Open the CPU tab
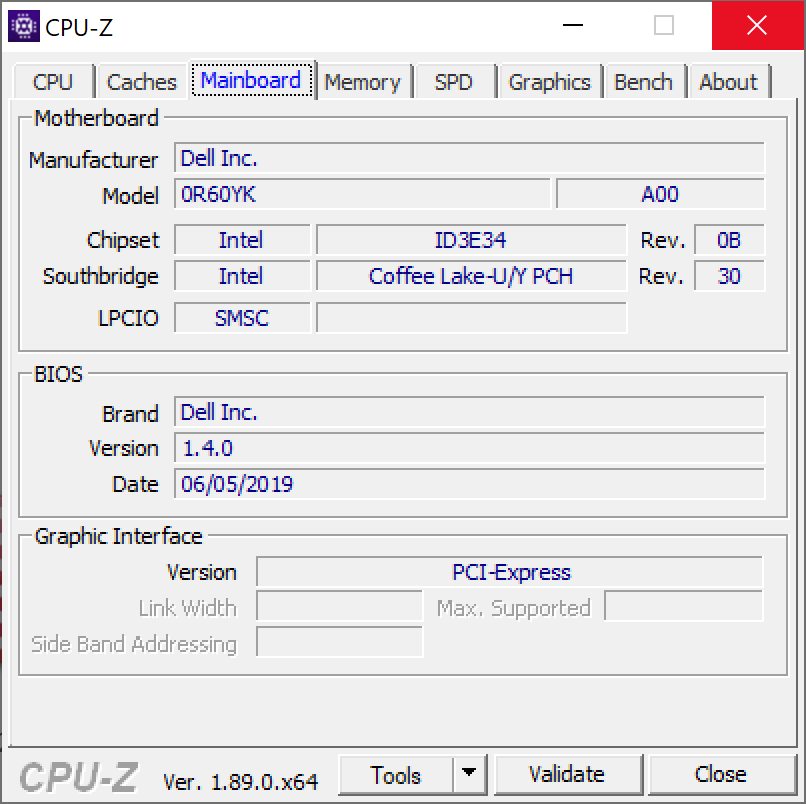806x804 pixels. click(53, 82)
